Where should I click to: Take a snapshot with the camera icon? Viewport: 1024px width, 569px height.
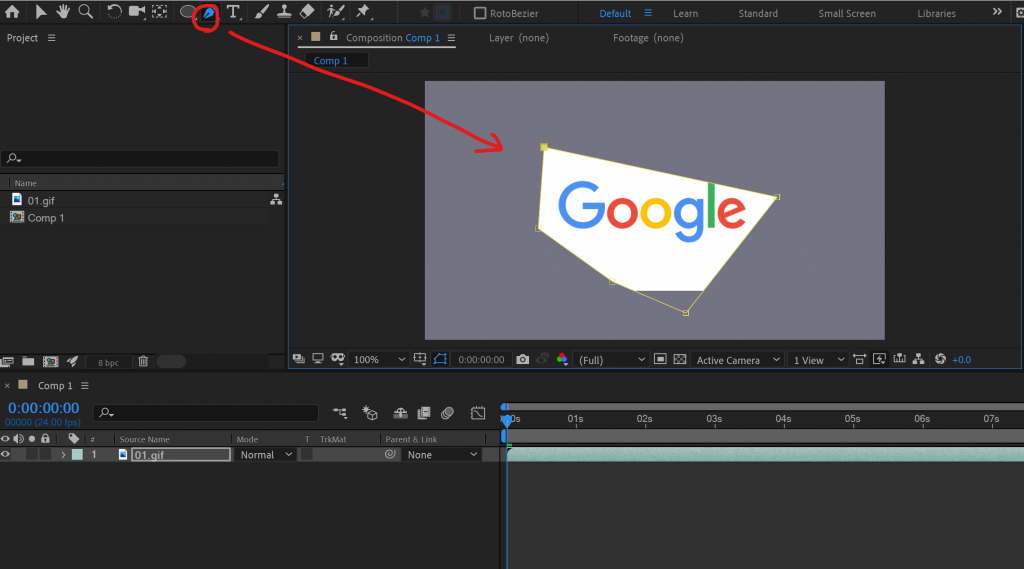522,359
